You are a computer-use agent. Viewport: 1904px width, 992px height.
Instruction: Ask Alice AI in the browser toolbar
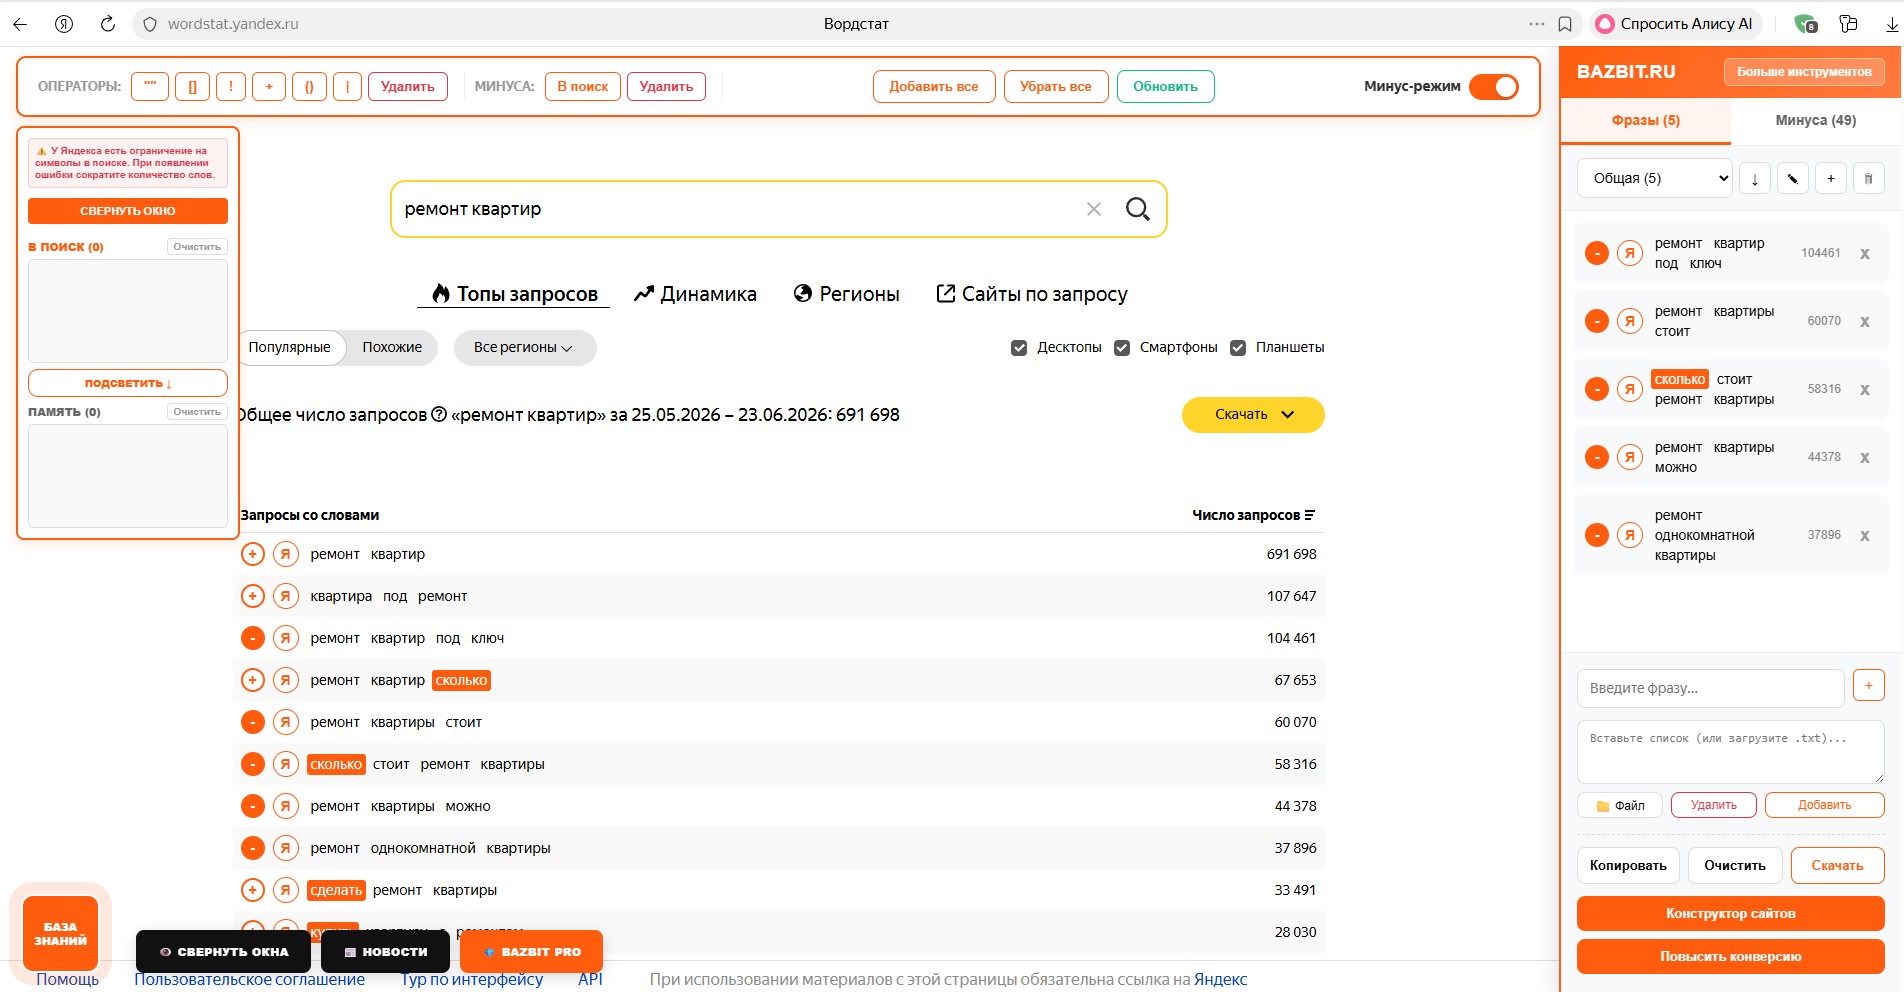pyautogui.click(x=1675, y=24)
